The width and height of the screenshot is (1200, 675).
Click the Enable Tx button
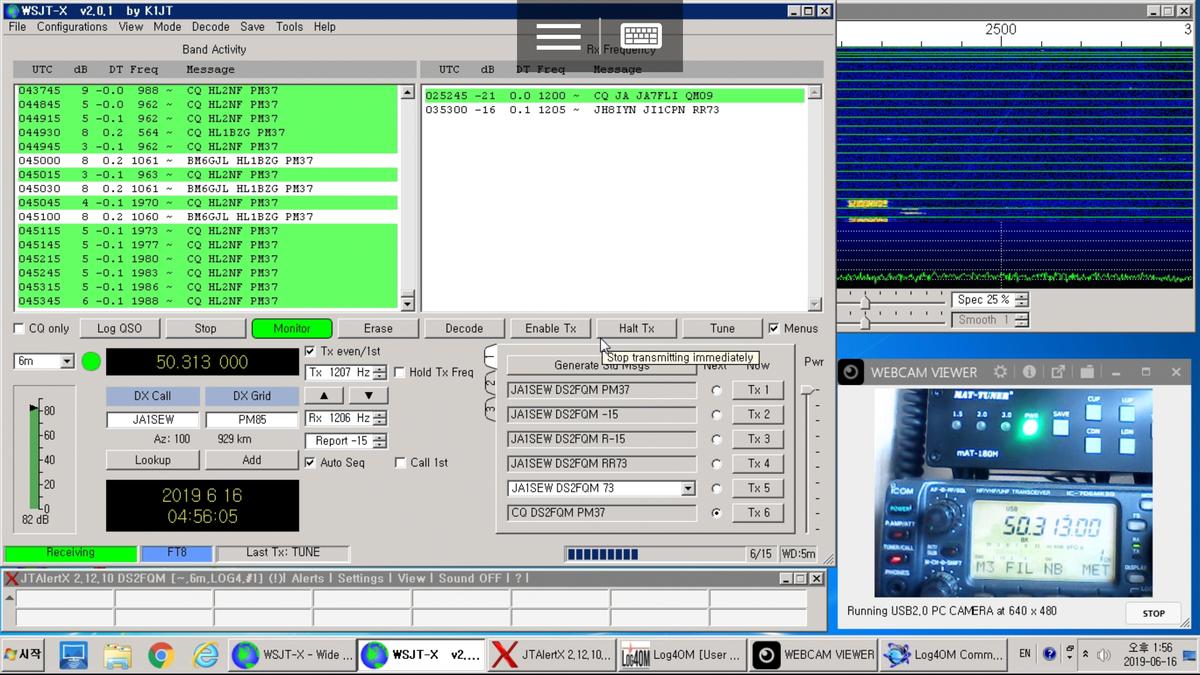click(x=550, y=328)
